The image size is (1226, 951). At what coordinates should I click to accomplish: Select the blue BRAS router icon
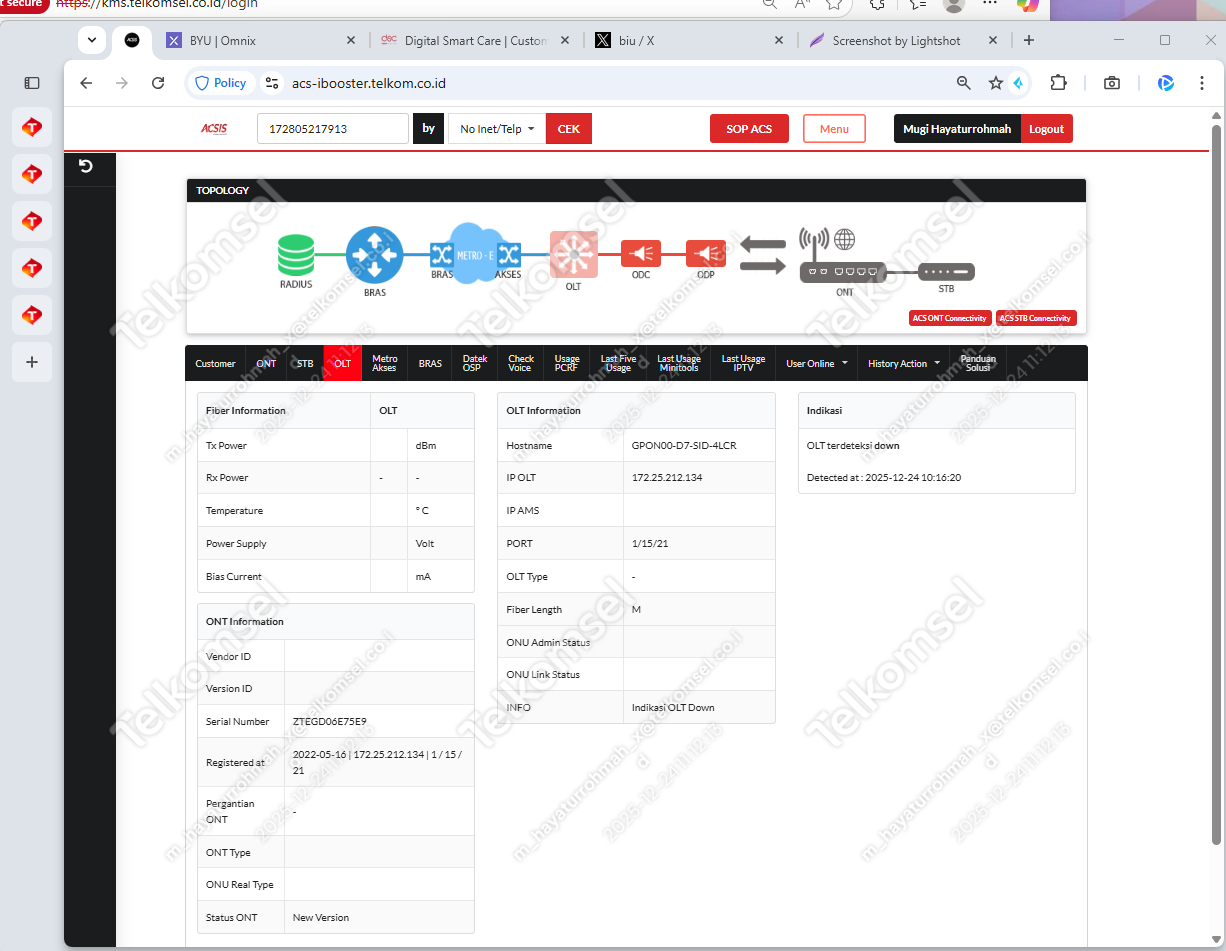(375, 255)
